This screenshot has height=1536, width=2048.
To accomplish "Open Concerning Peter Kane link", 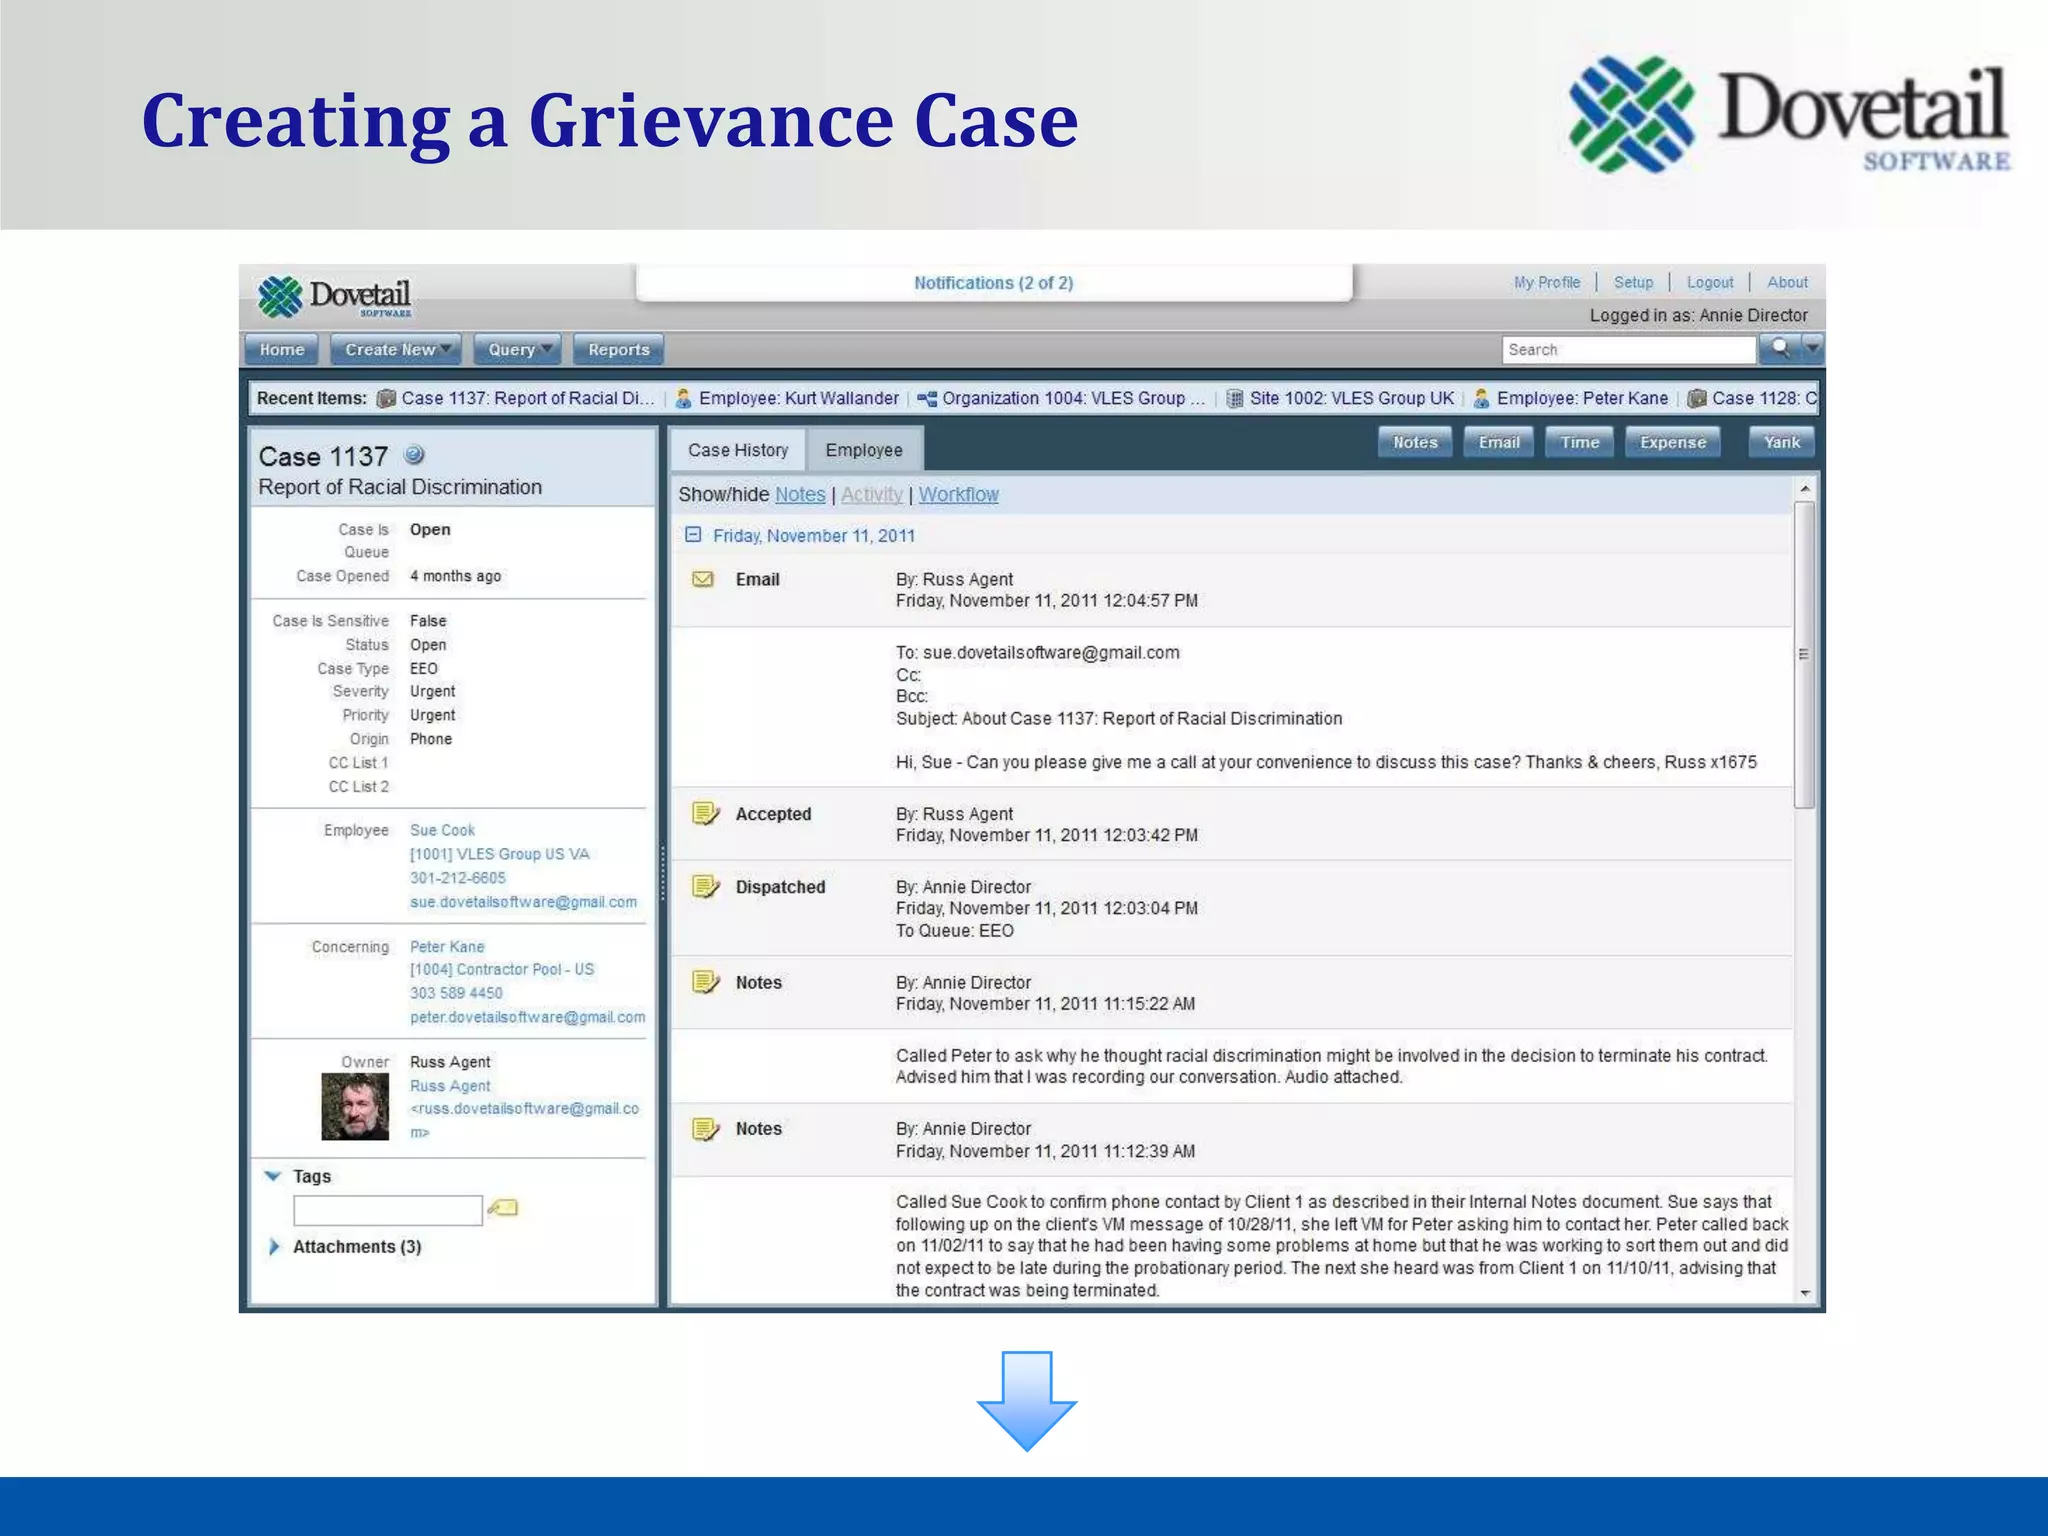I will [x=447, y=946].
